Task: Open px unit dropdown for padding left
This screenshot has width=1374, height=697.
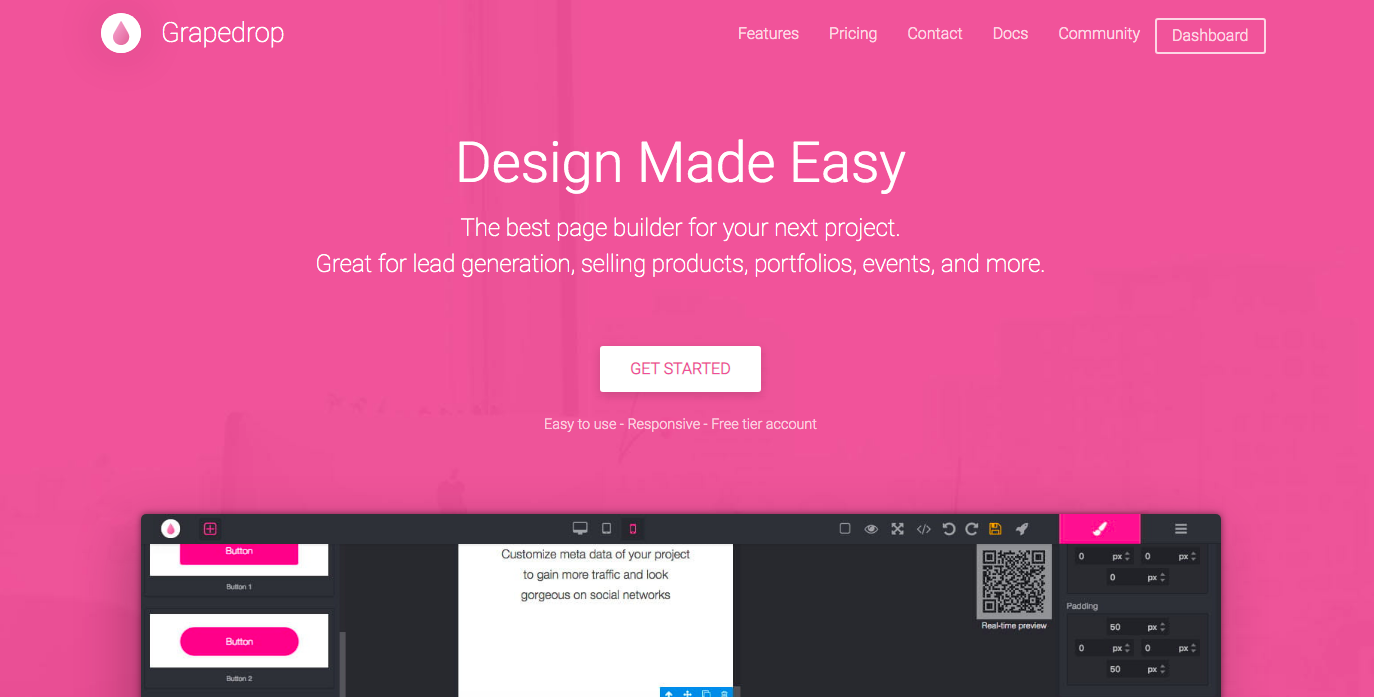Action: pos(1117,648)
